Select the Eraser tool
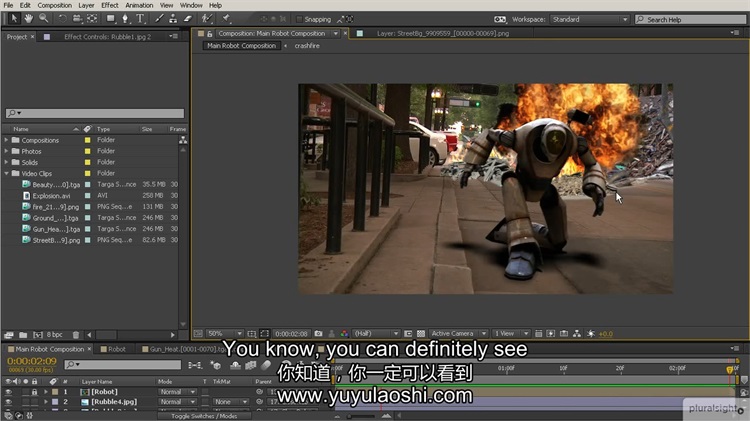750x421 pixels. point(188,19)
